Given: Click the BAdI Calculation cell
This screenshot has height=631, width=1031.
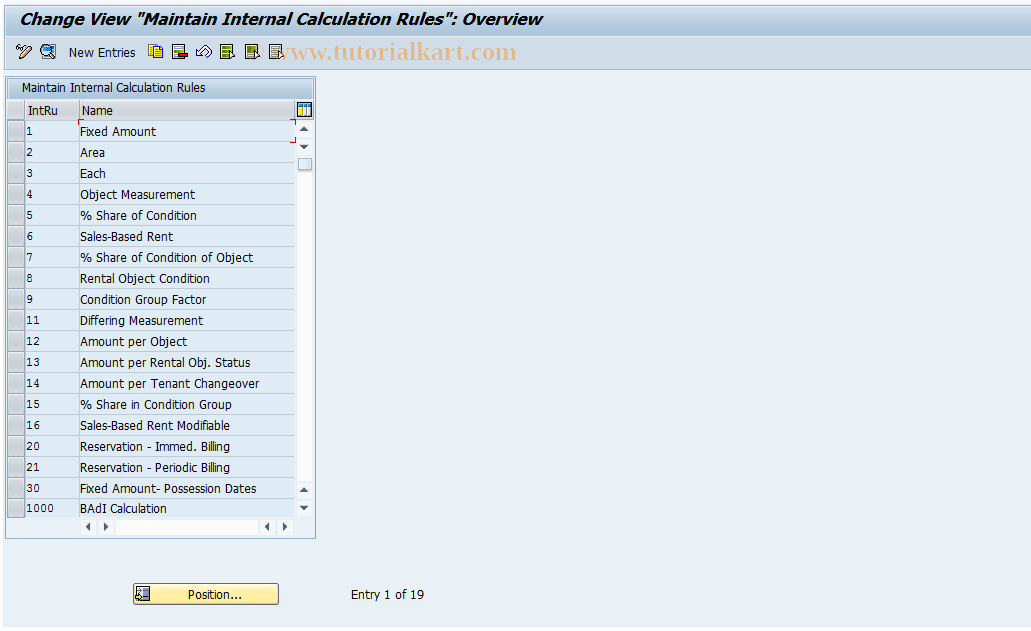Looking at the screenshot, I should coord(187,509).
